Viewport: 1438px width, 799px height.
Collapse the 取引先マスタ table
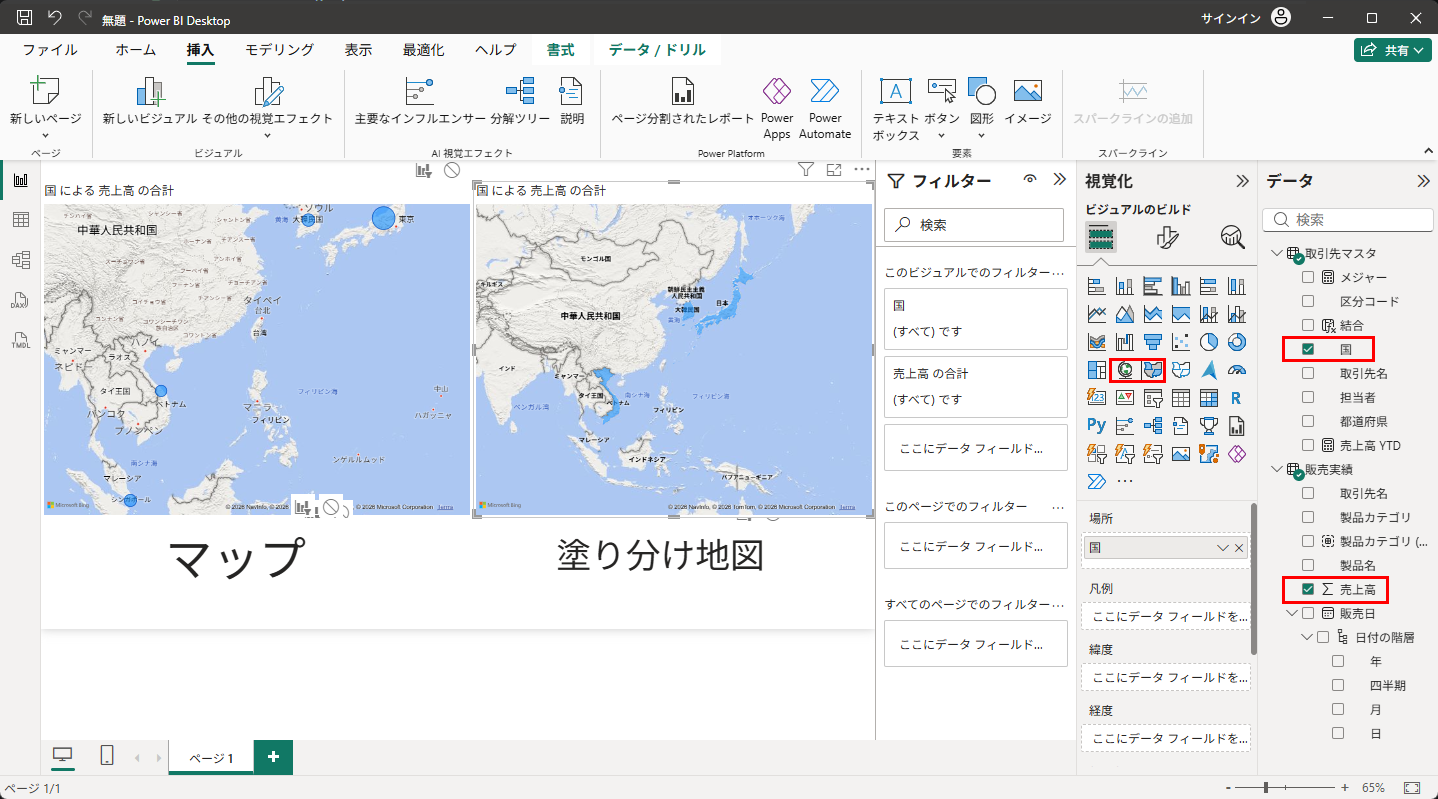(1276, 253)
